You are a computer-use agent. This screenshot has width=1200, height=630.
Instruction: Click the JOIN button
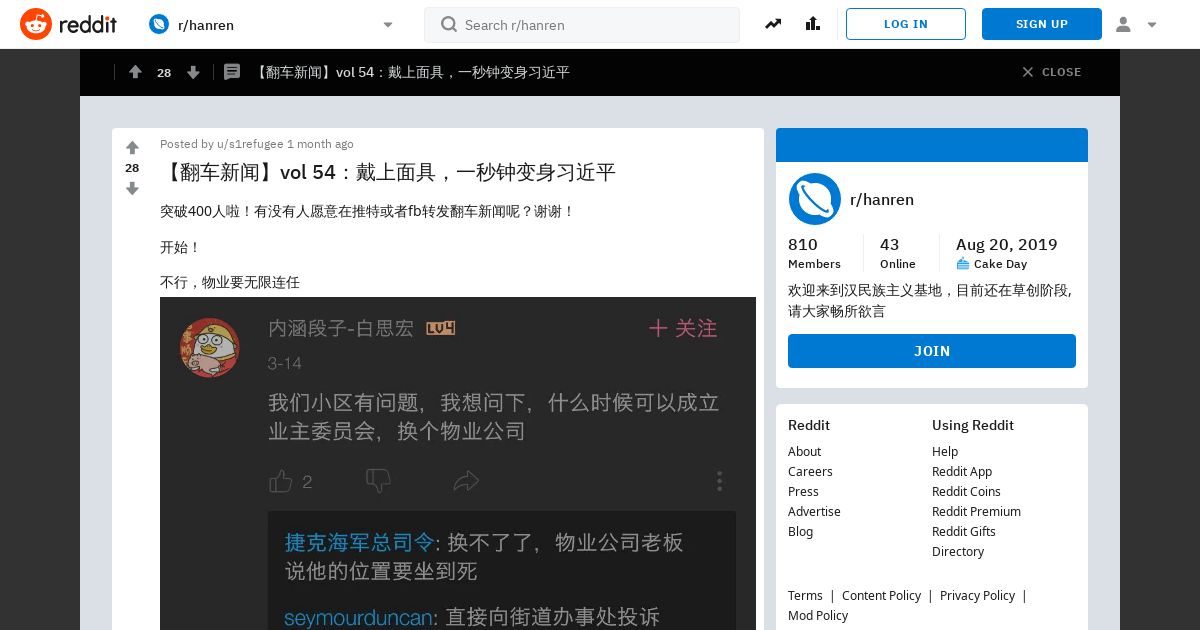[932, 351]
